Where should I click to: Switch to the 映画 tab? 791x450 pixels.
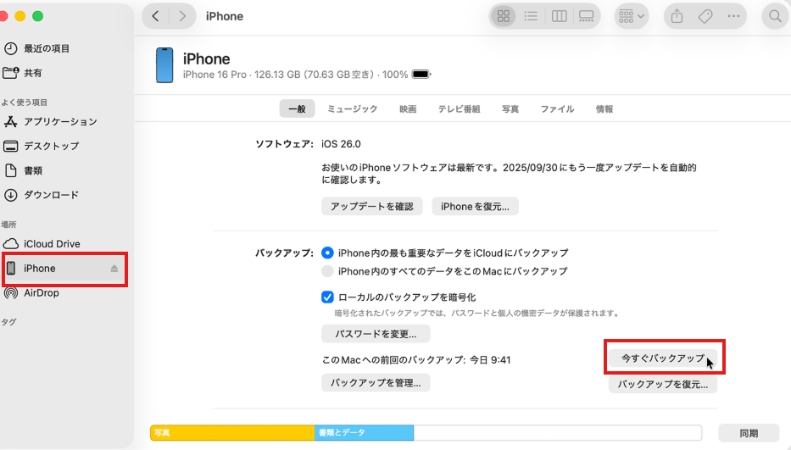(408, 109)
